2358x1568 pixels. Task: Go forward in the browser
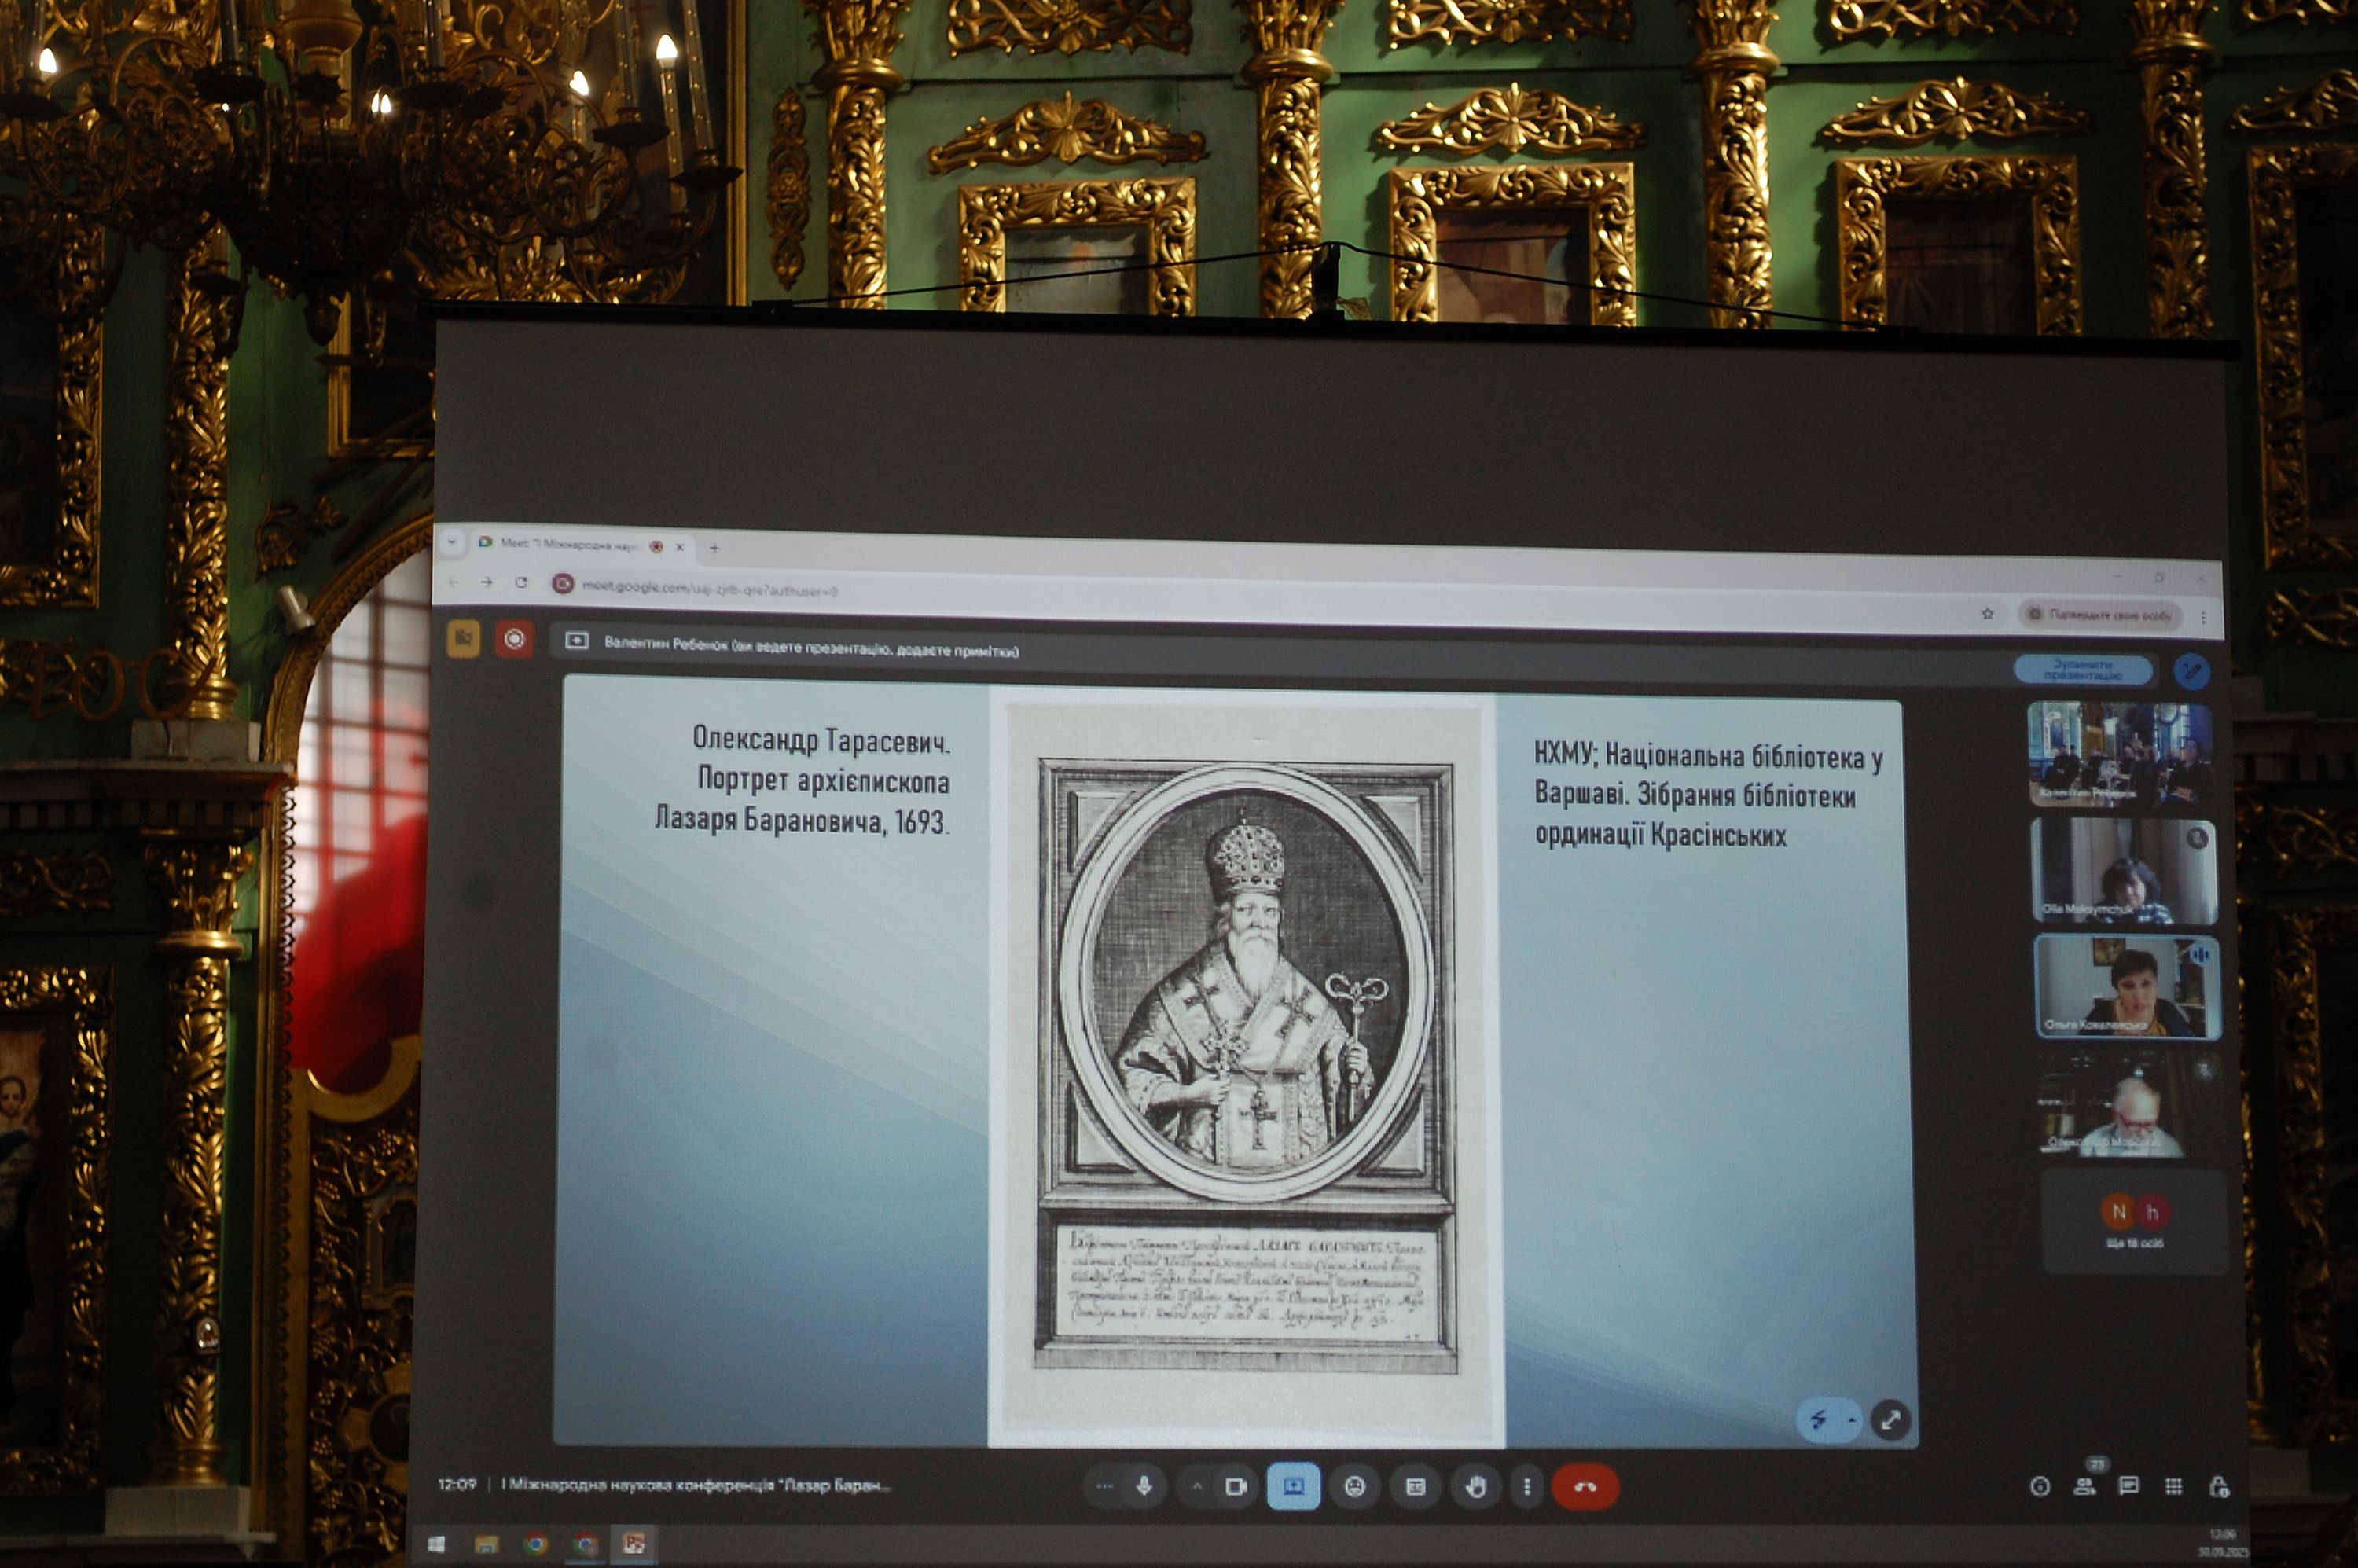click(x=487, y=582)
